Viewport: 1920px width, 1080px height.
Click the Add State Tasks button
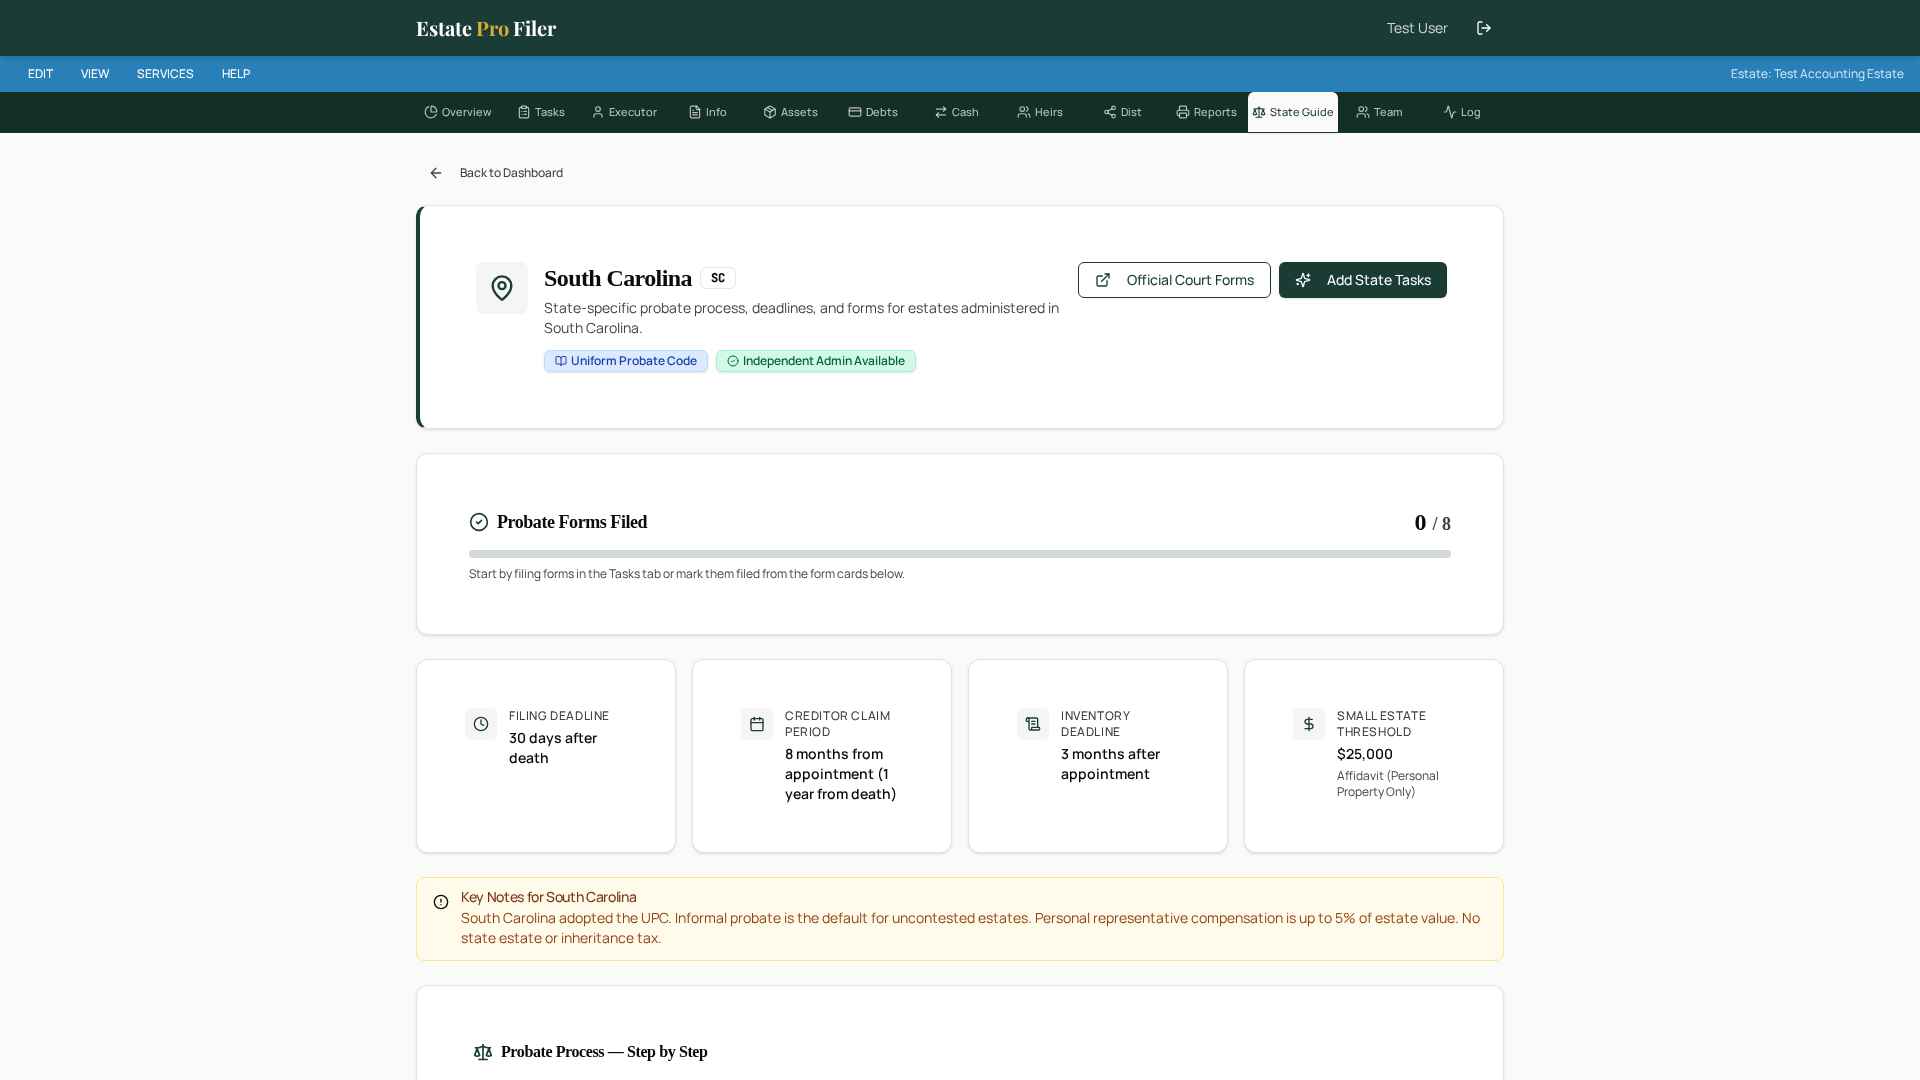[1363, 280]
